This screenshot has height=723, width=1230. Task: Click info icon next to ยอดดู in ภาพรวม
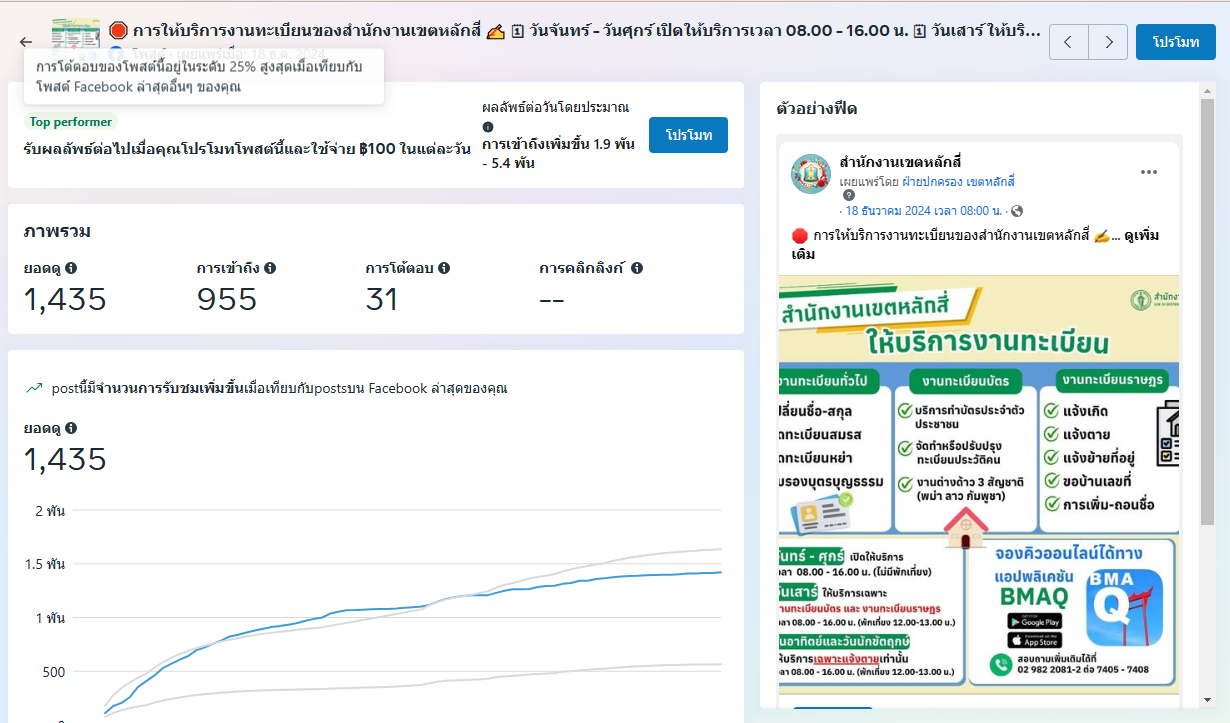[x=71, y=268]
